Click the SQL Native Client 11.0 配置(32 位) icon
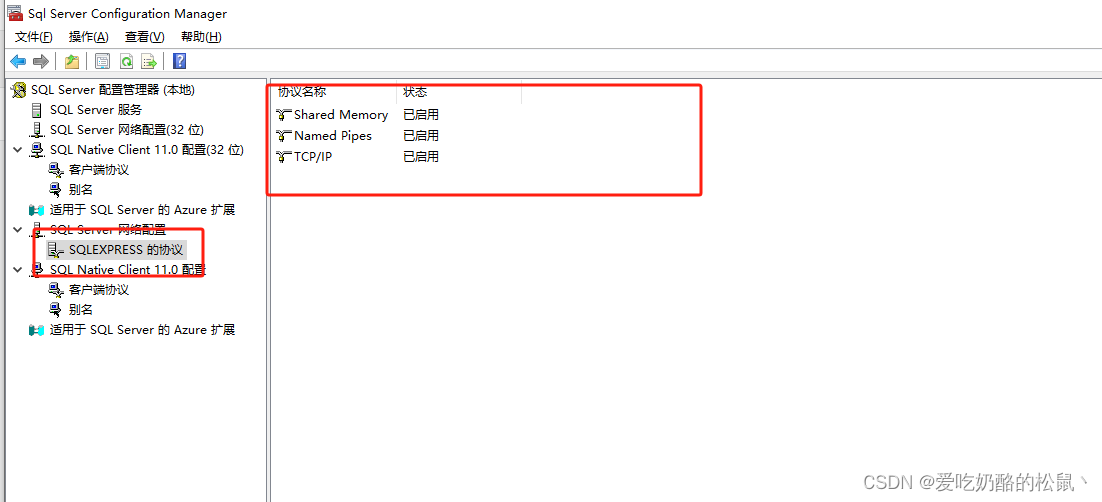Image resolution: width=1102 pixels, height=502 pixels. 37,150
